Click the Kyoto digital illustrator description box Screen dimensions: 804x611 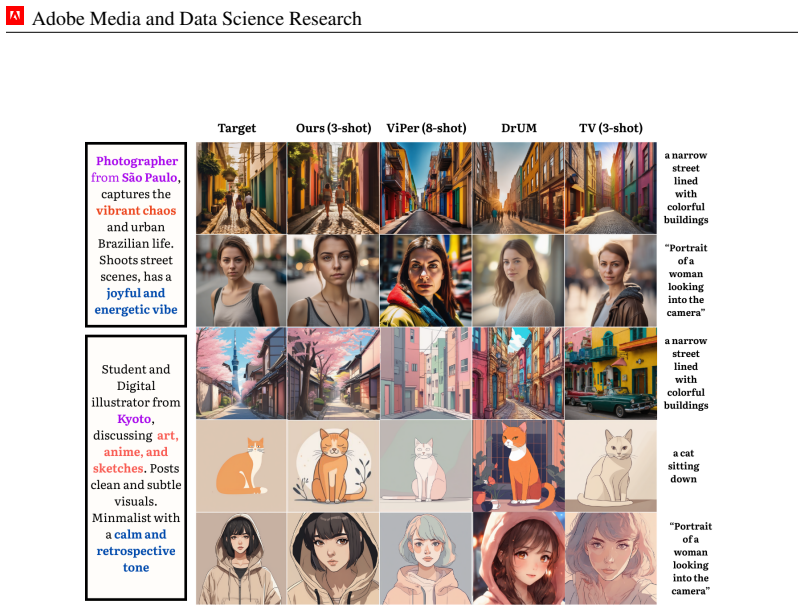point(136,468)
